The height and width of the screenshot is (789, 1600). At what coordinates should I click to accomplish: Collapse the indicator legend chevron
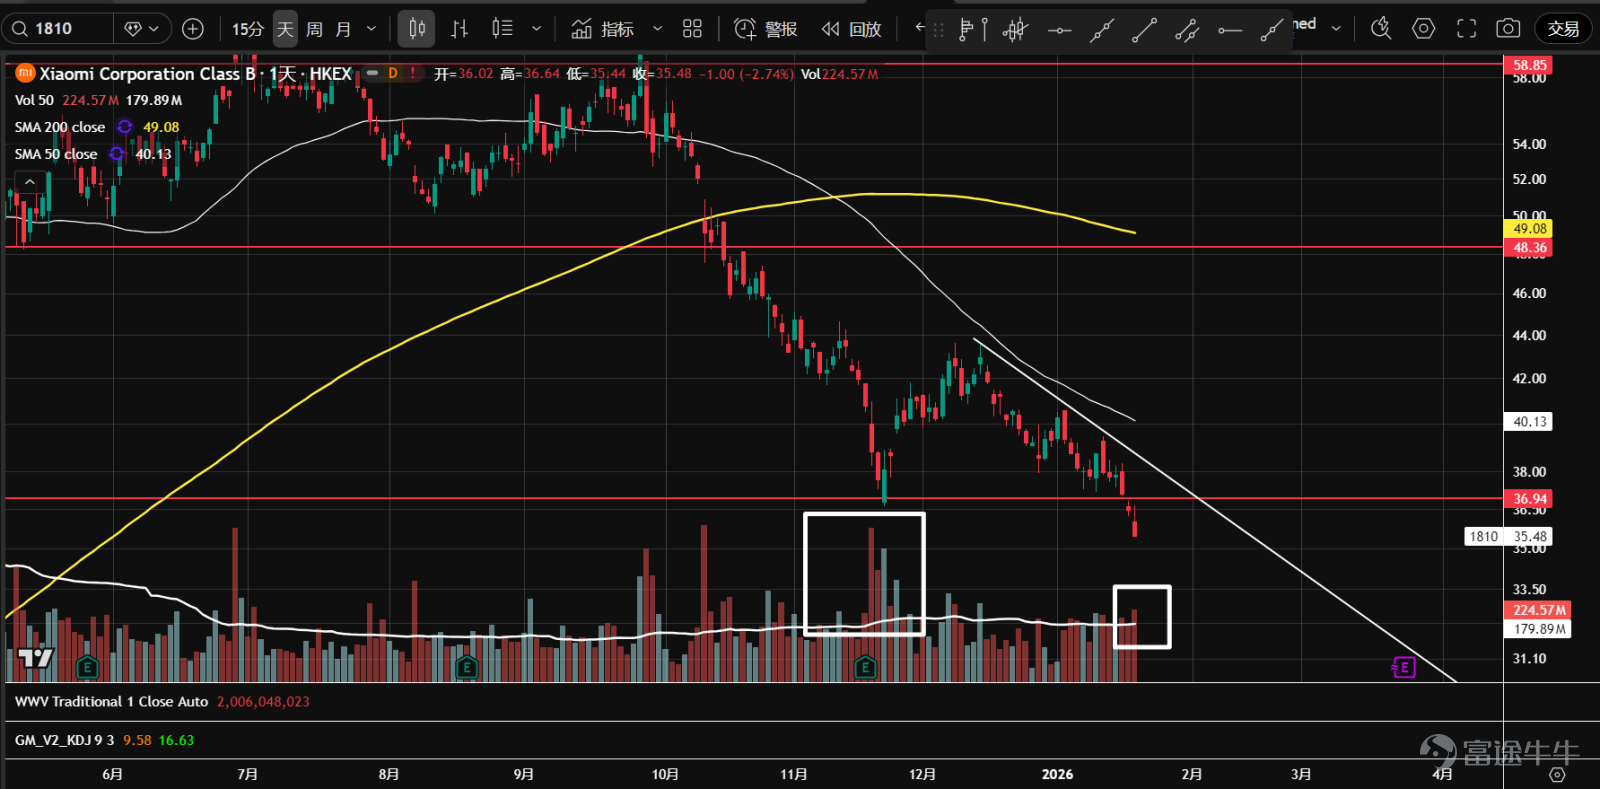click(x=30, y=182)
